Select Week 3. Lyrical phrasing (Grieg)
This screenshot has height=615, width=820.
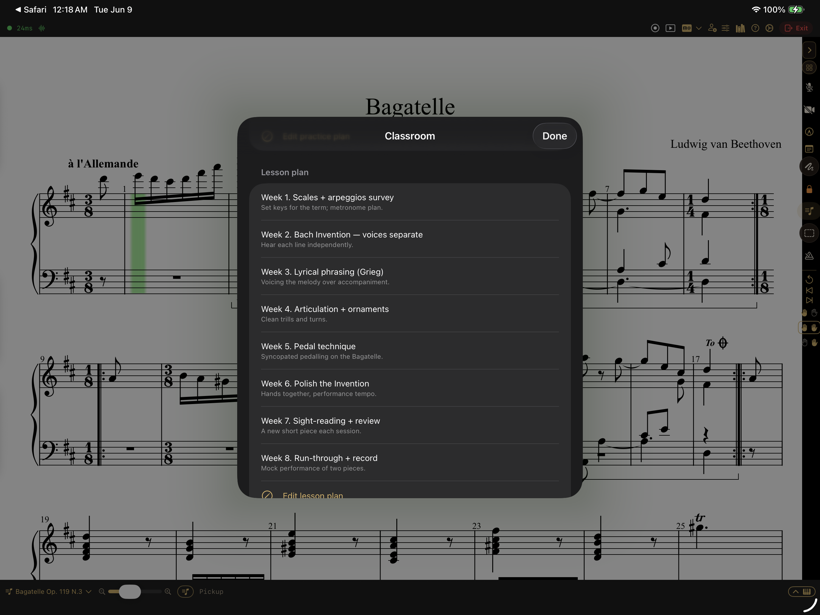[409, 276]
